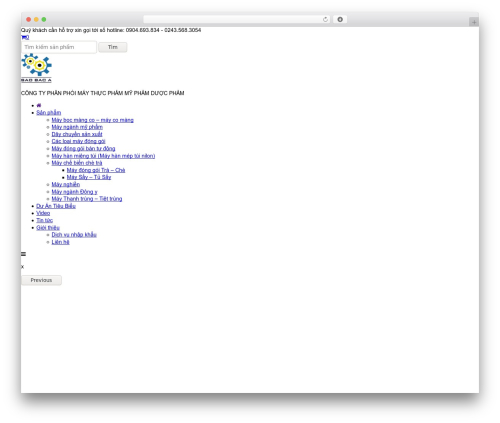Click the gear company logo
The image size is (500, 423).
pos(36,68)
